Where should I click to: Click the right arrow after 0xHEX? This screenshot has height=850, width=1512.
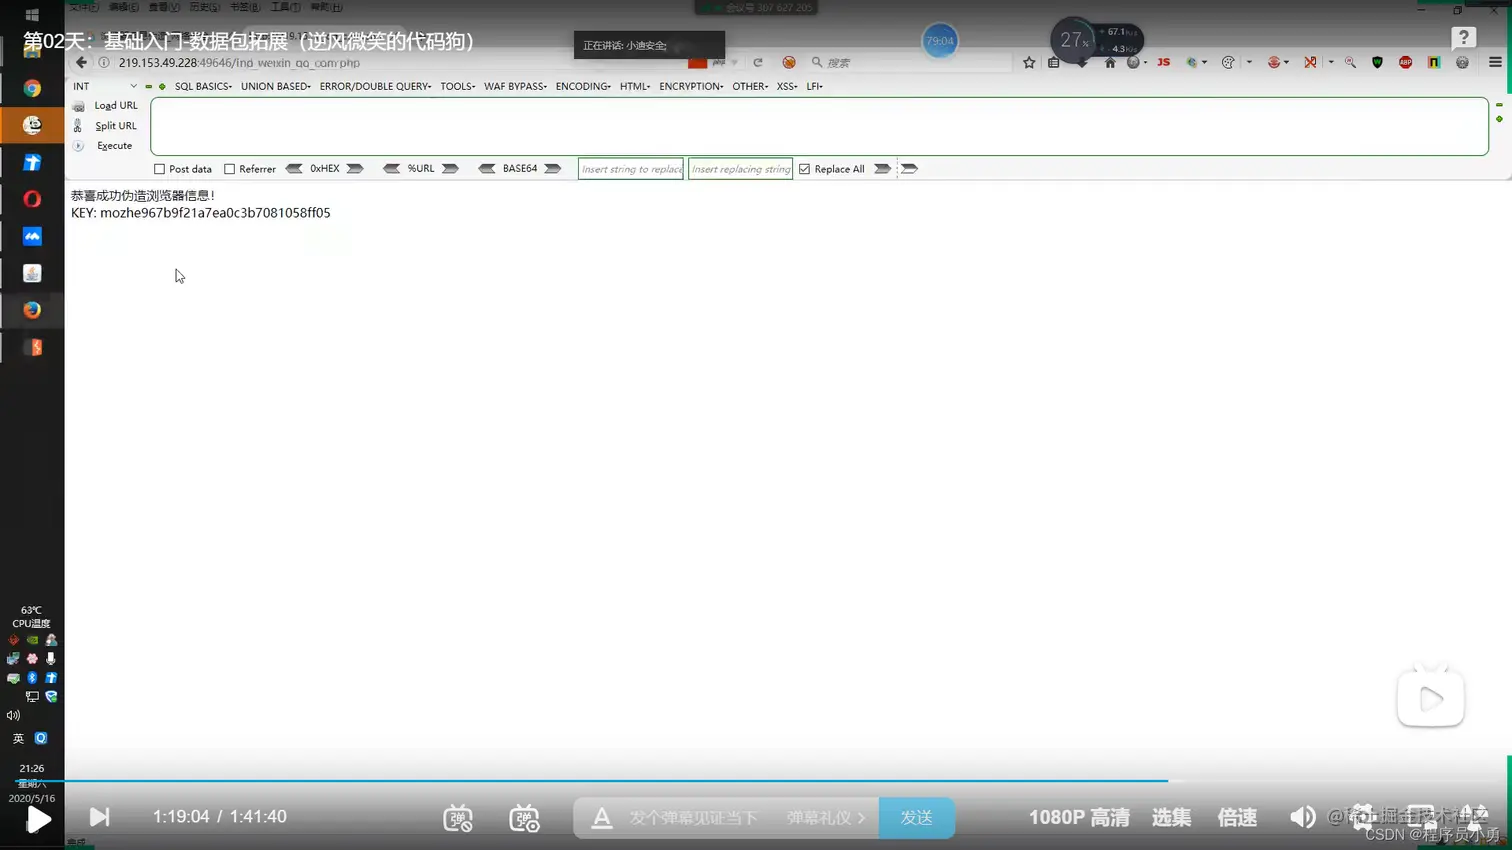pyautogui.click(x=355, y=169)
